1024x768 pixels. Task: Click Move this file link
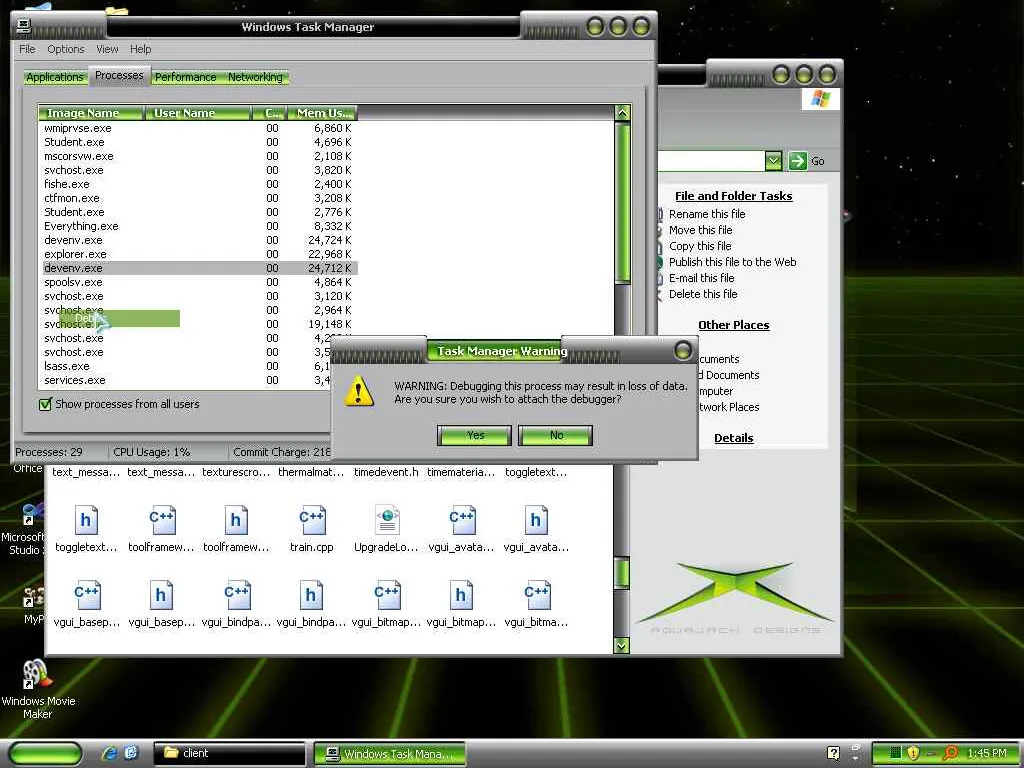(x=700, y=230)
